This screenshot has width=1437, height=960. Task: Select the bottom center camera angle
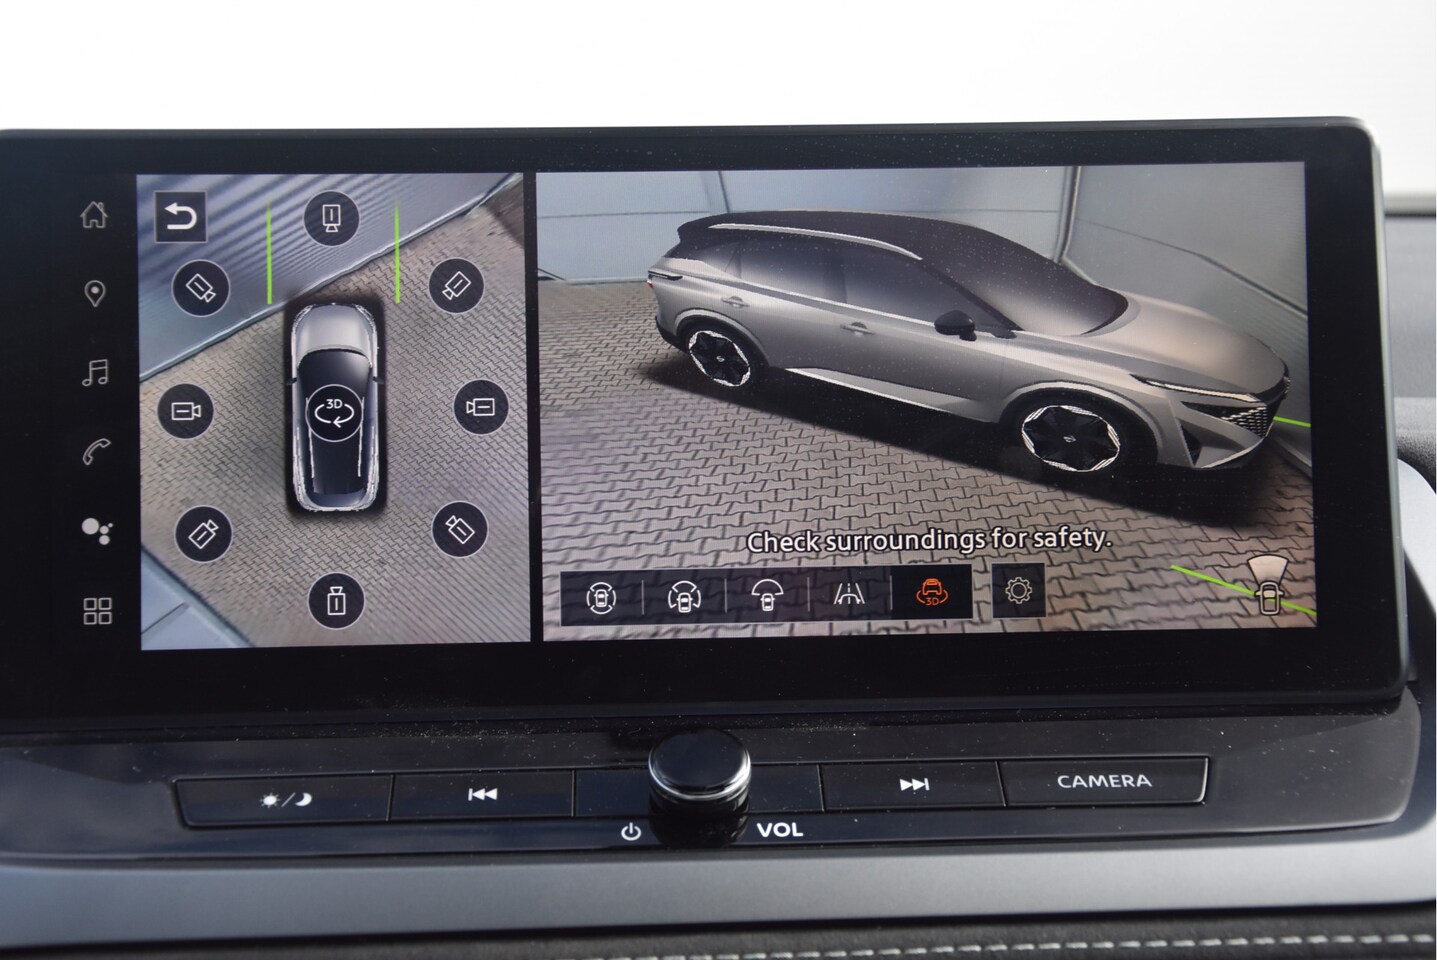pos(336,601)
